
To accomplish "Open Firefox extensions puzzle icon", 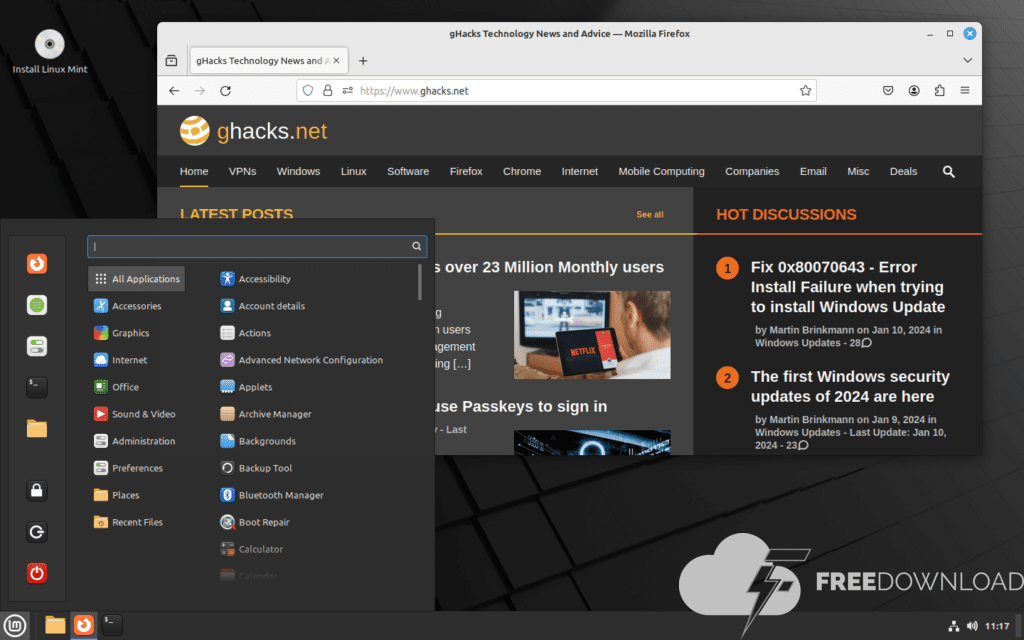I will 939,91.
